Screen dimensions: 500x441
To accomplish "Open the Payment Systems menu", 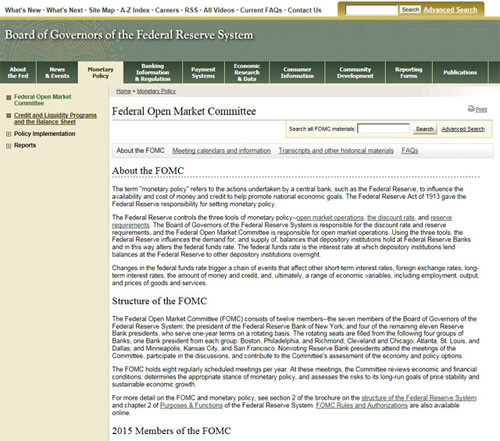I will (203, 73).
